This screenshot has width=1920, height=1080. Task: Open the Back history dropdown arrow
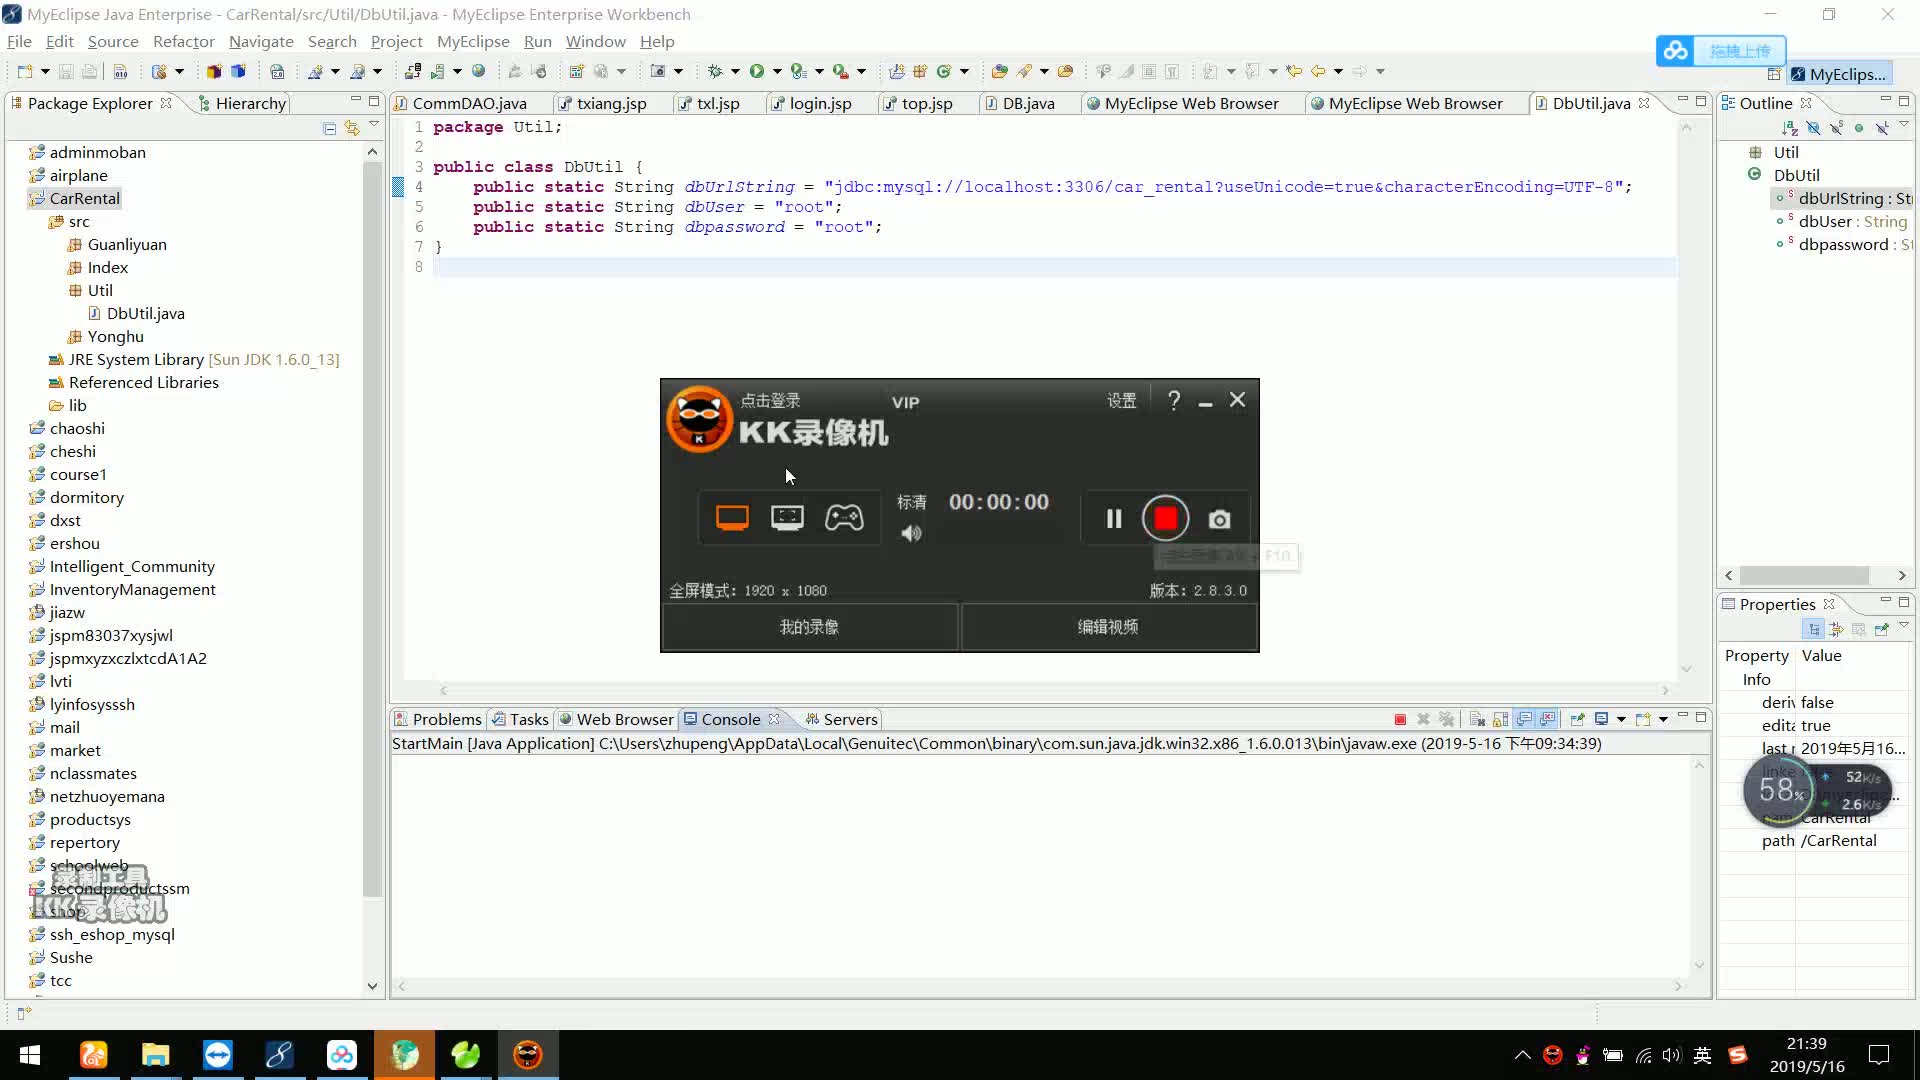tap(1338, 71)
